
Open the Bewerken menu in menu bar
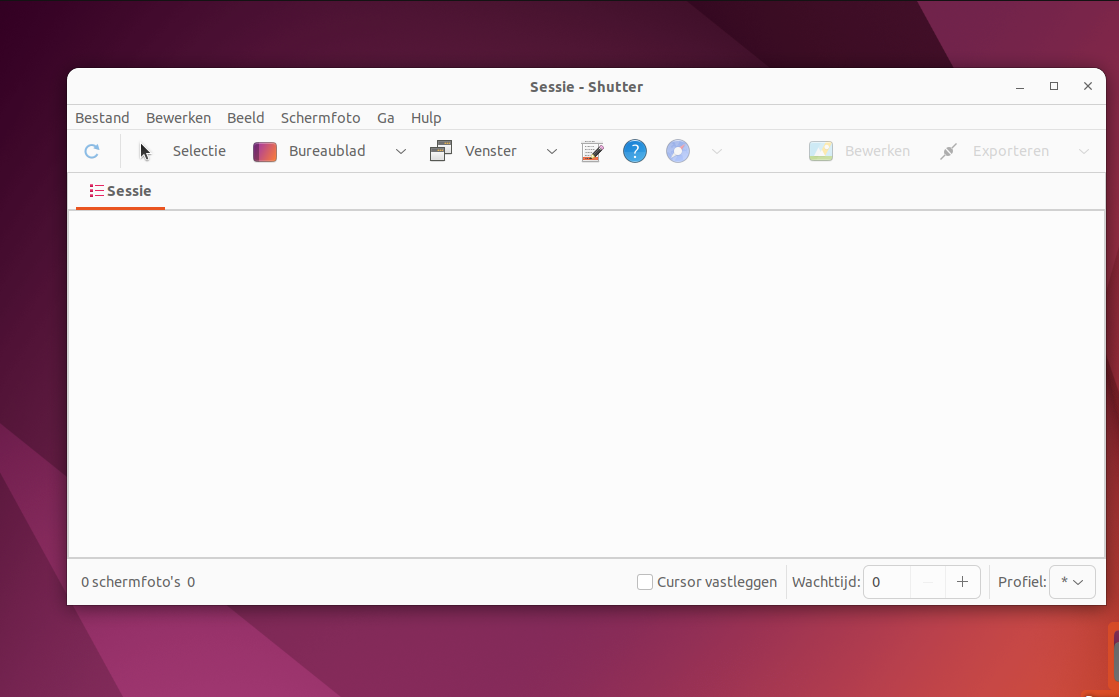click(x=178, y=118)
